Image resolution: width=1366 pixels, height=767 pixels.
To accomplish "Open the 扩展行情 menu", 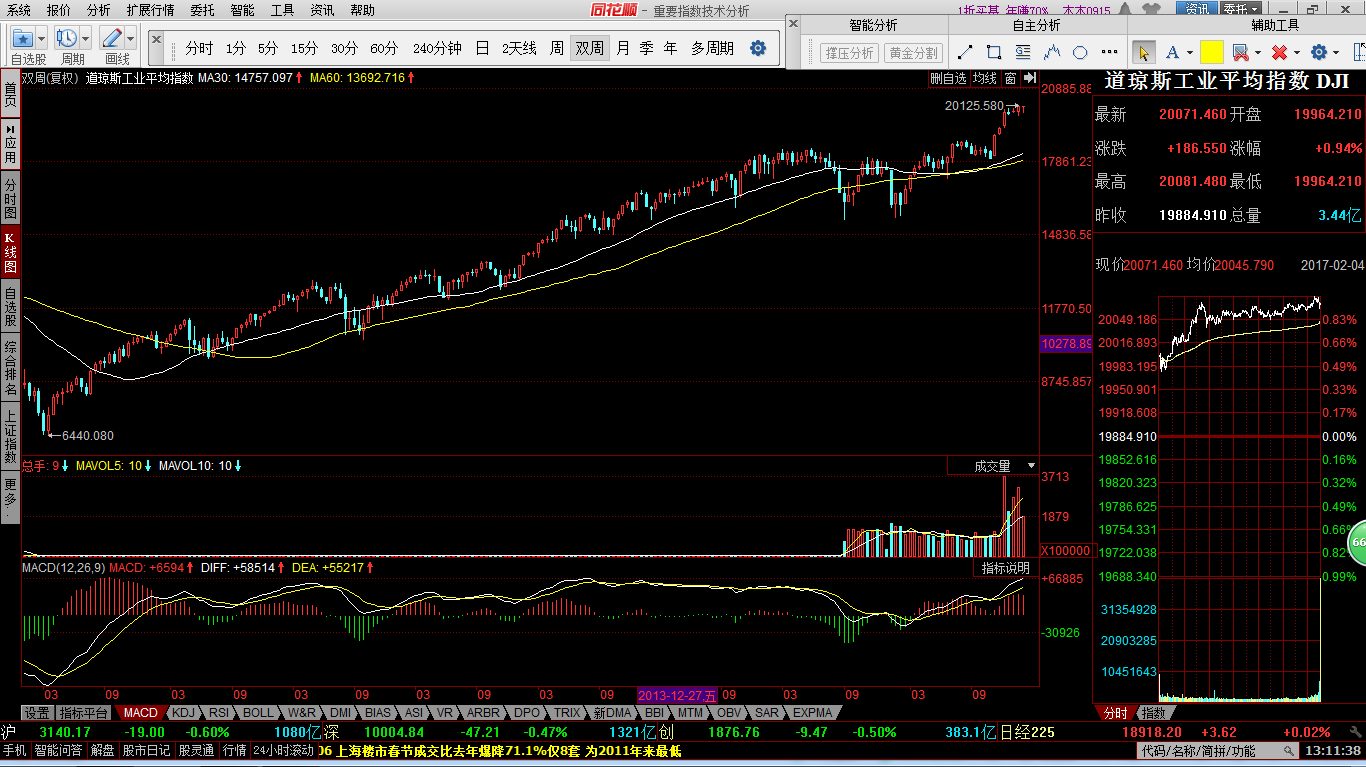I will coord(150,10).
